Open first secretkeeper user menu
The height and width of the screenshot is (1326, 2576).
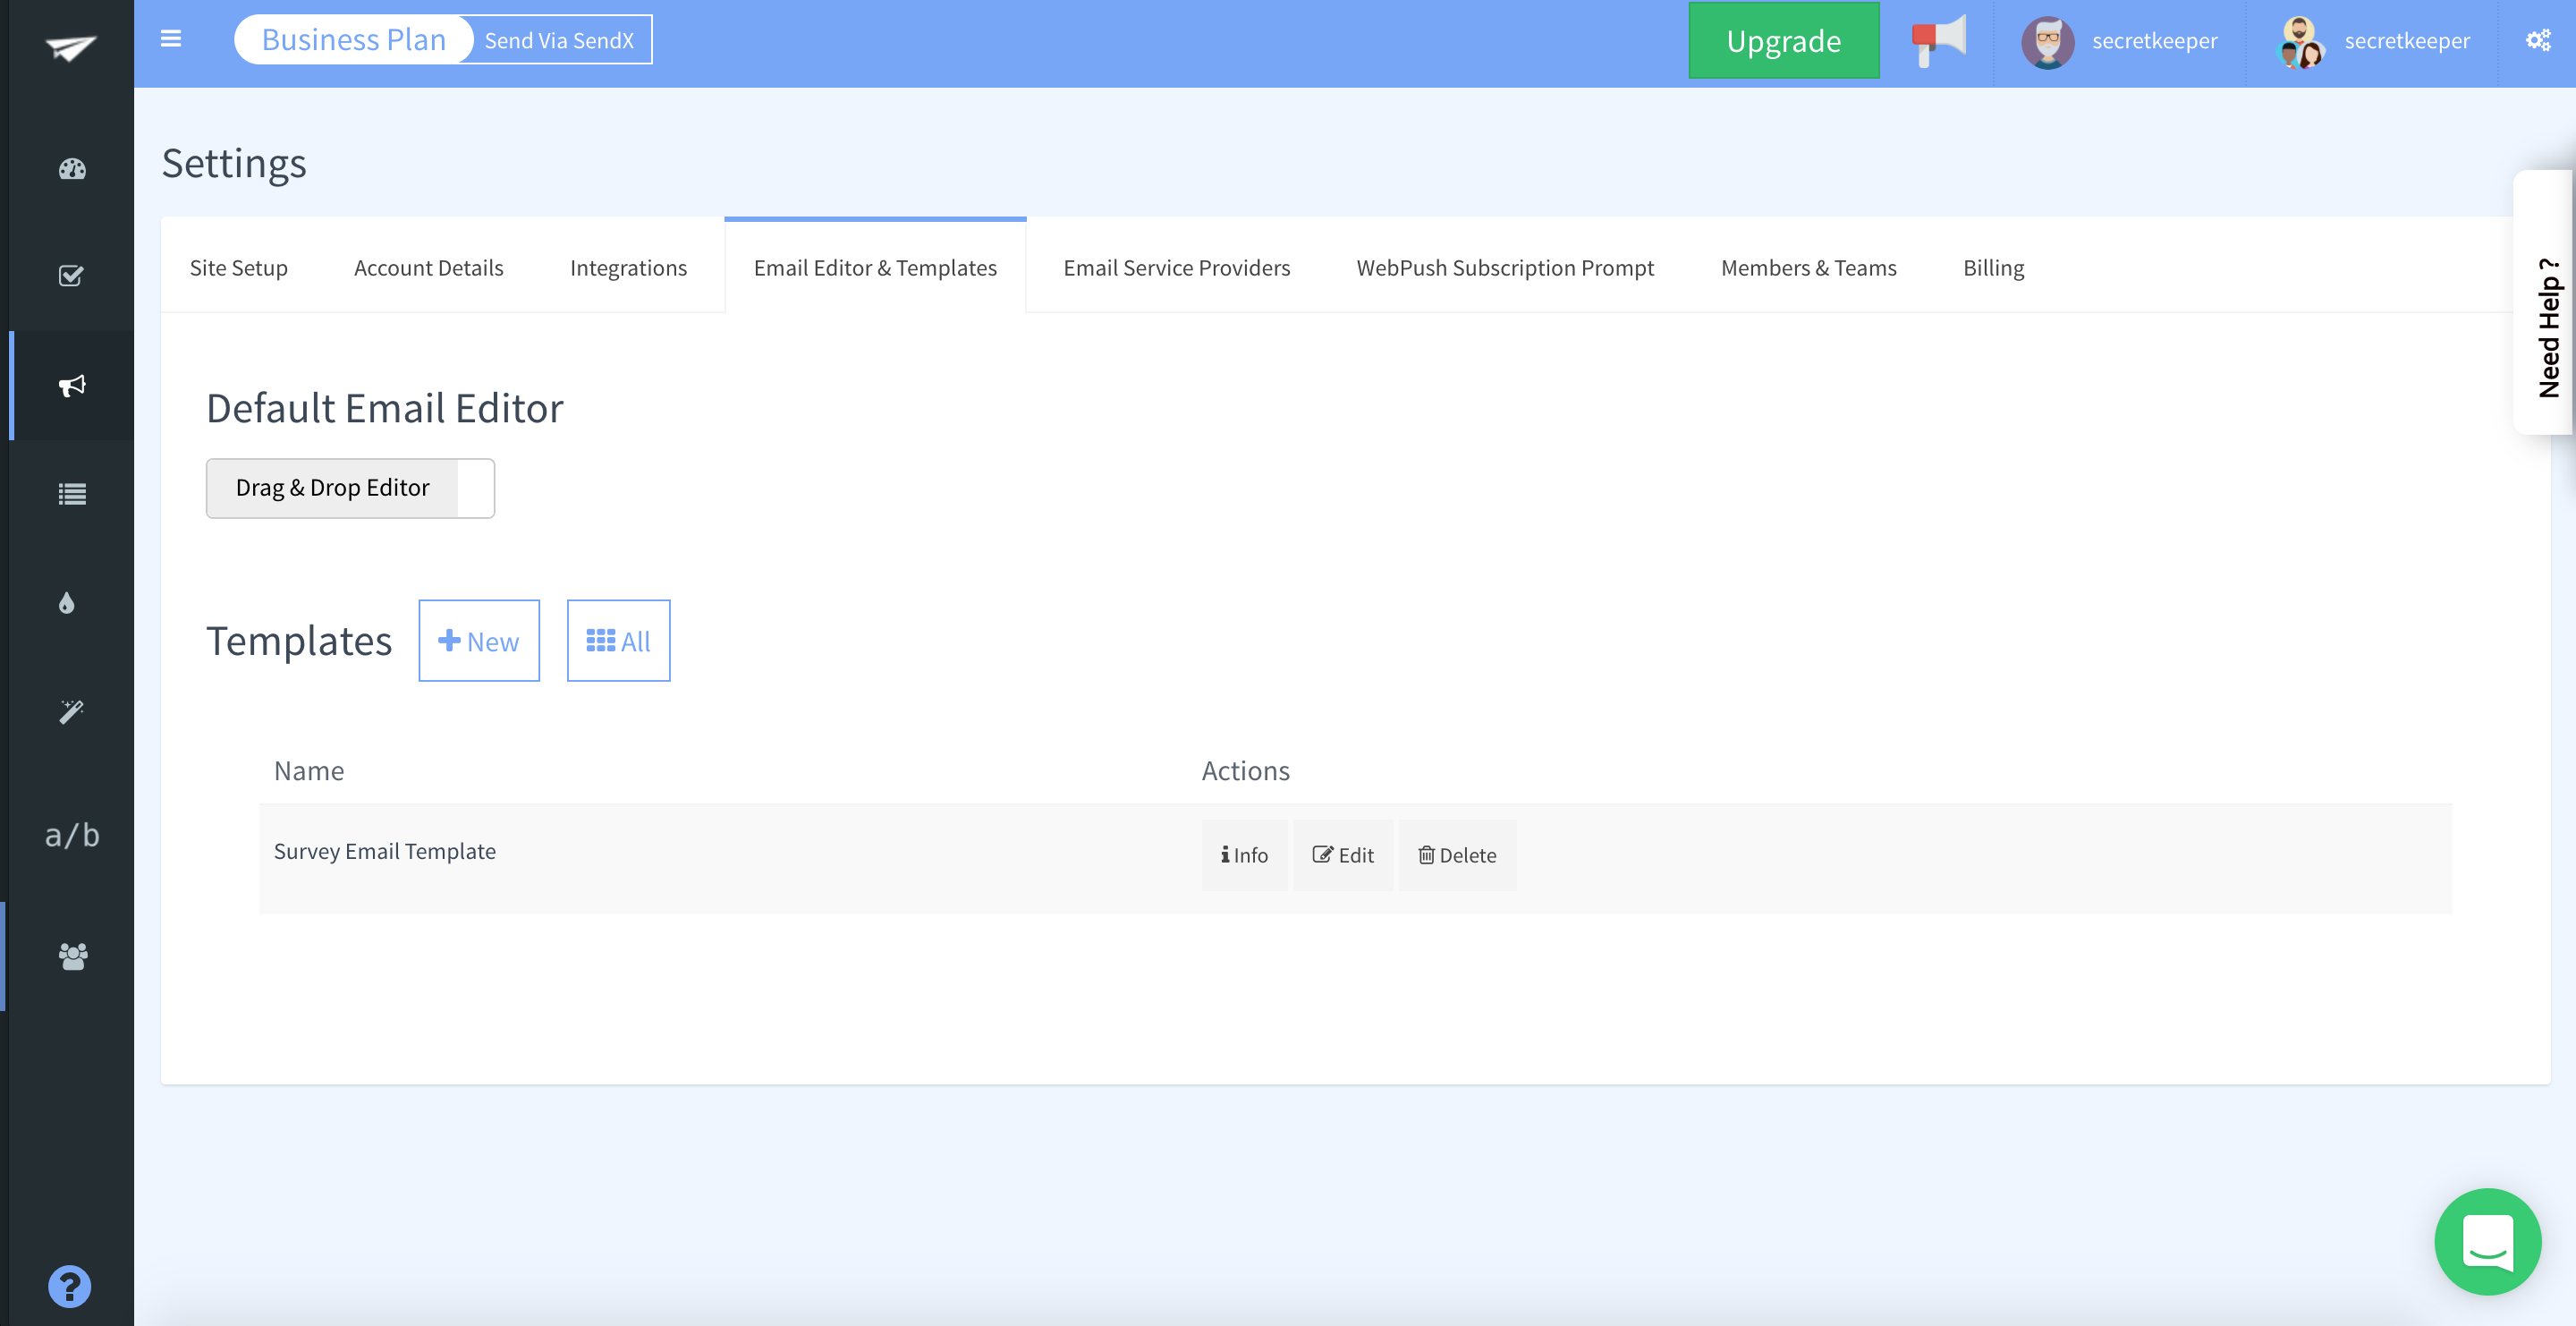pyautogui.click(x=2154, y=41)
